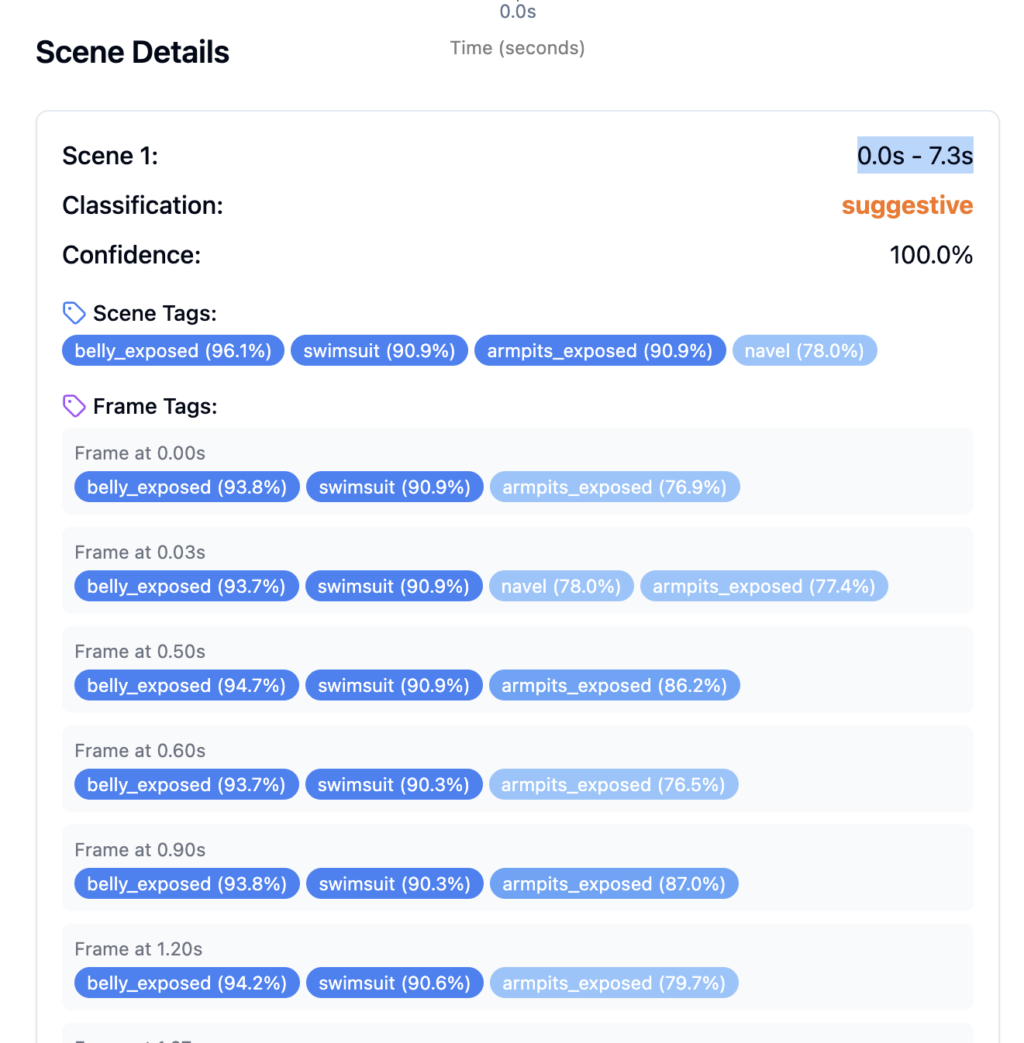Click belly_exposed tag under Frame at 0.00s
The height and width of the screenshot is (1043, 1024).
(187, 487)
